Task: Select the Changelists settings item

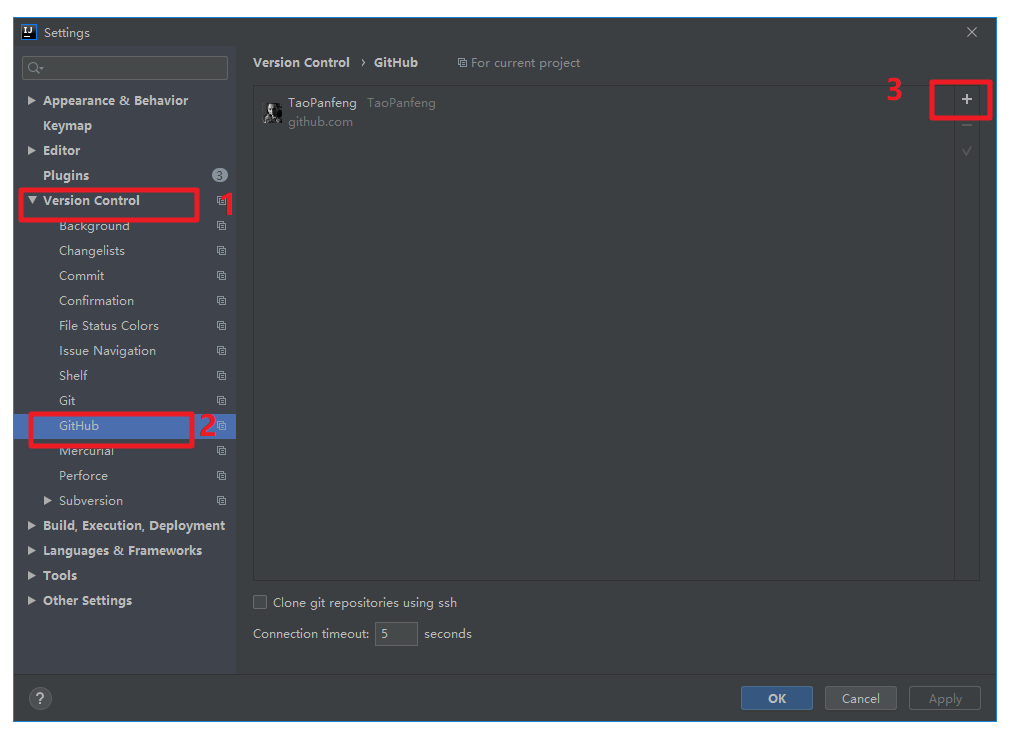Action: [92, 251]
